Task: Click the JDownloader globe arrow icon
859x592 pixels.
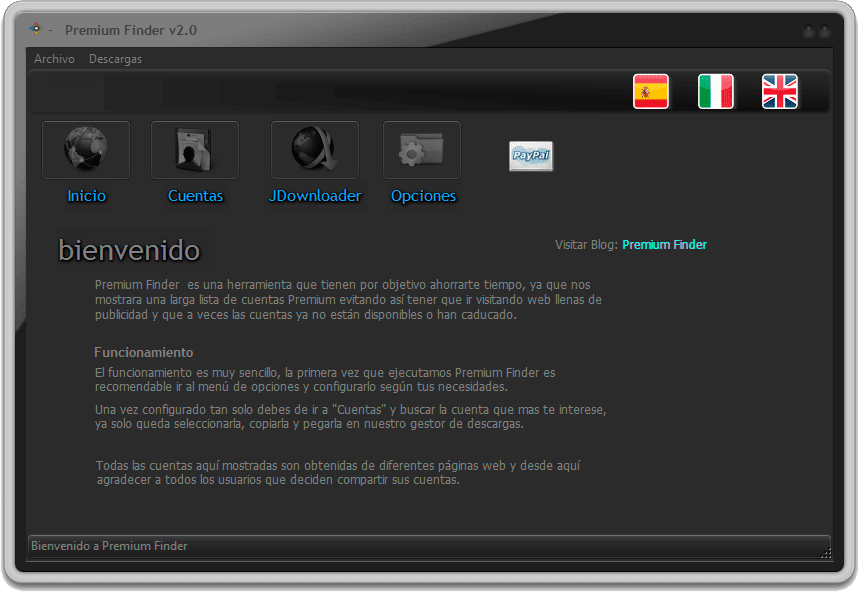Action: 315,150
